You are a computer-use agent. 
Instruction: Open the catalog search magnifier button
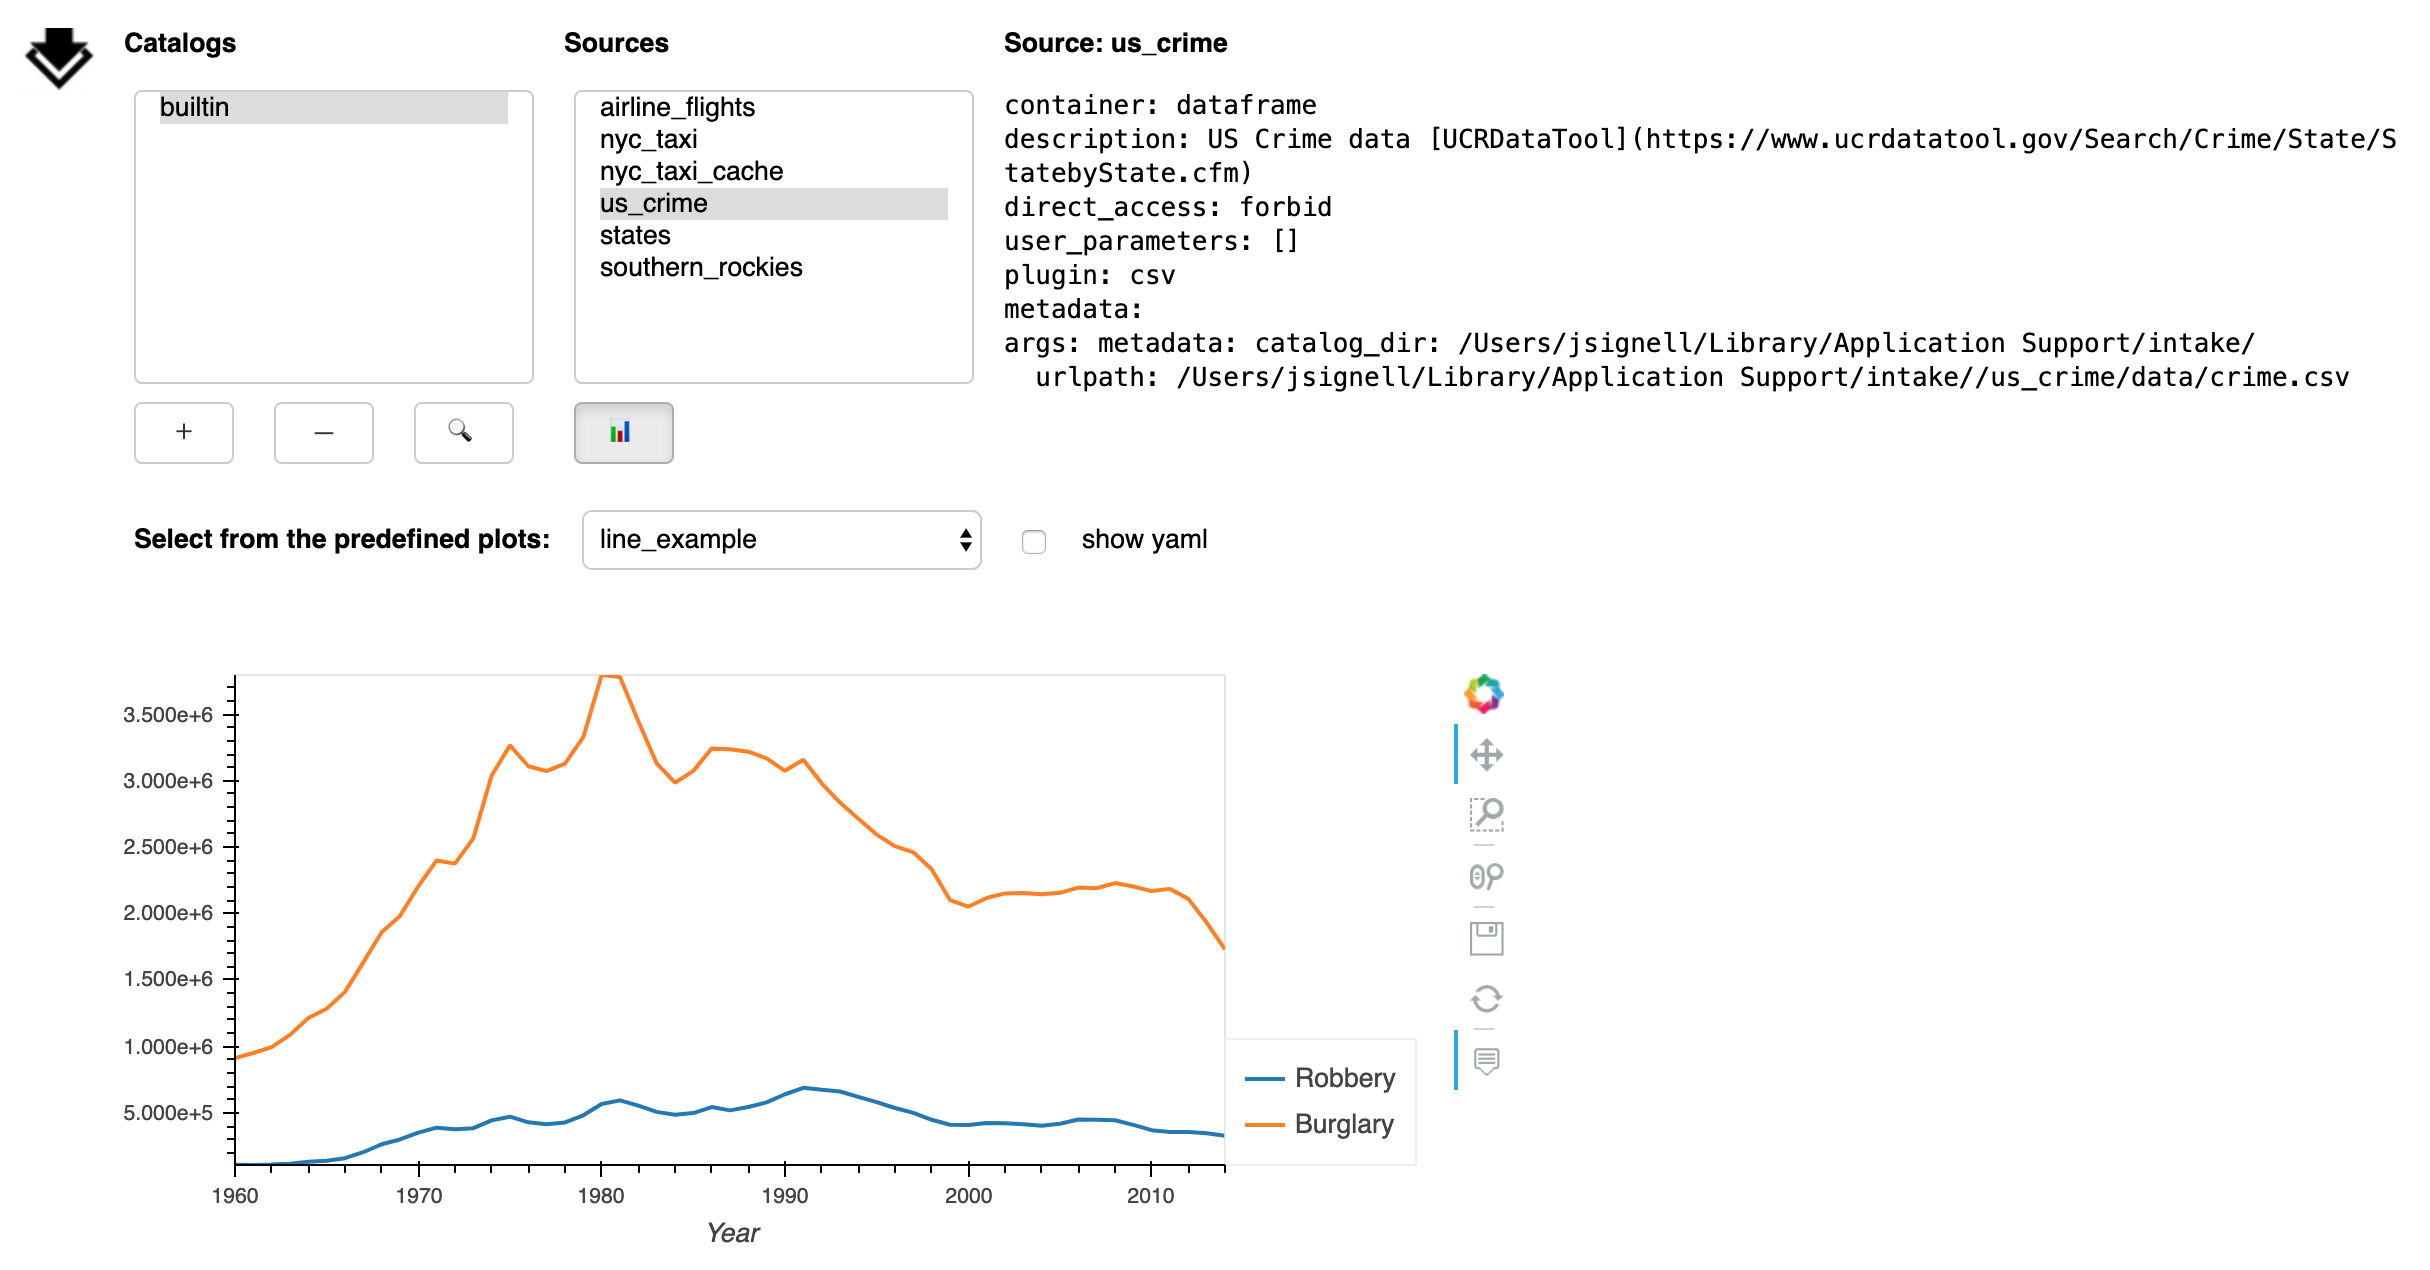pyautogui.click(x=463, y=432)
